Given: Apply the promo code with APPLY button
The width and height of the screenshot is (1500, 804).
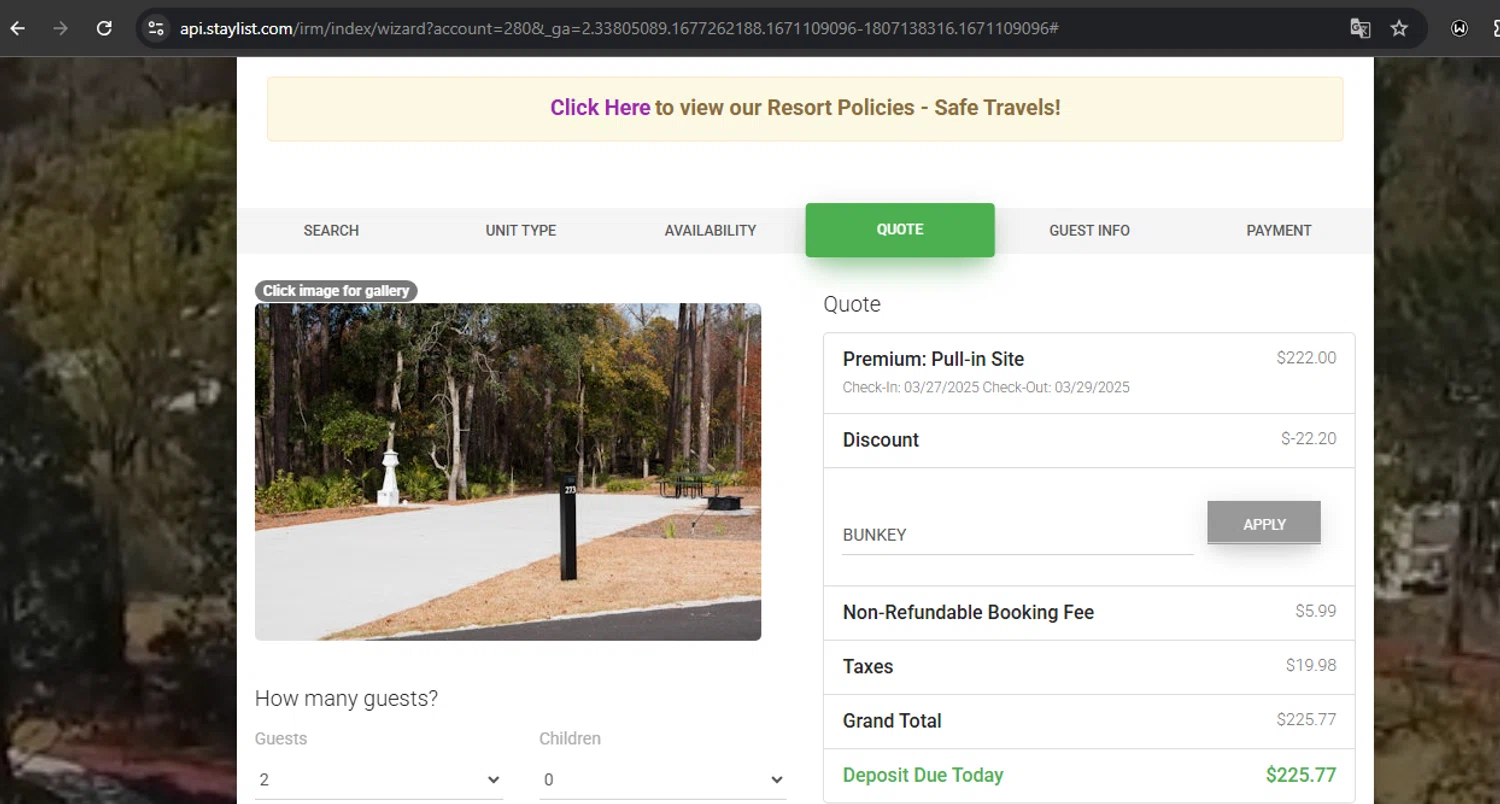Looking at the screenshot, I should (1264, 523).
